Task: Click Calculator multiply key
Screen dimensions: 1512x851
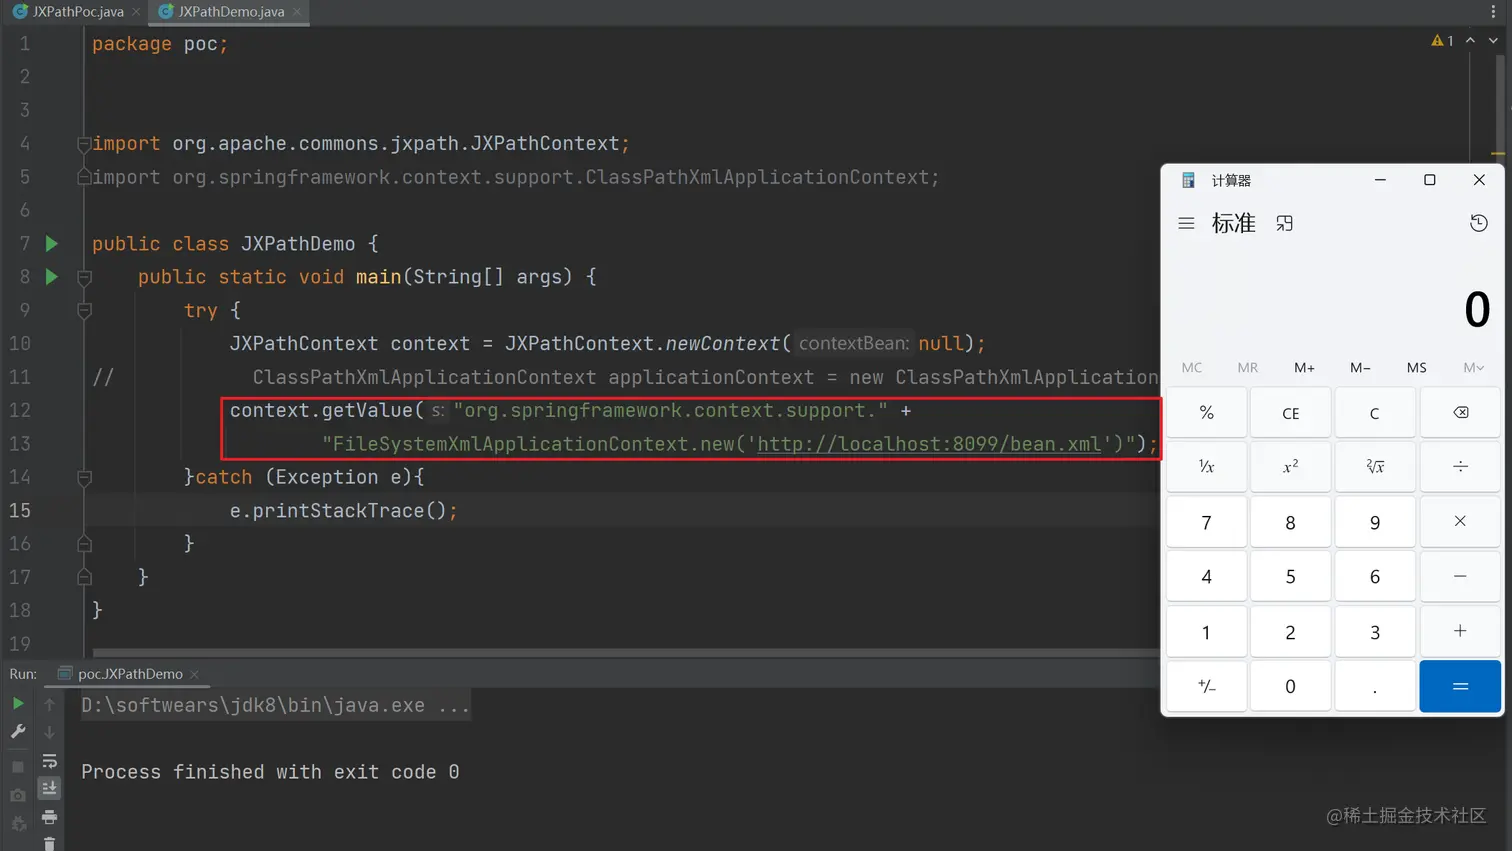Action: click(1460, 522)
